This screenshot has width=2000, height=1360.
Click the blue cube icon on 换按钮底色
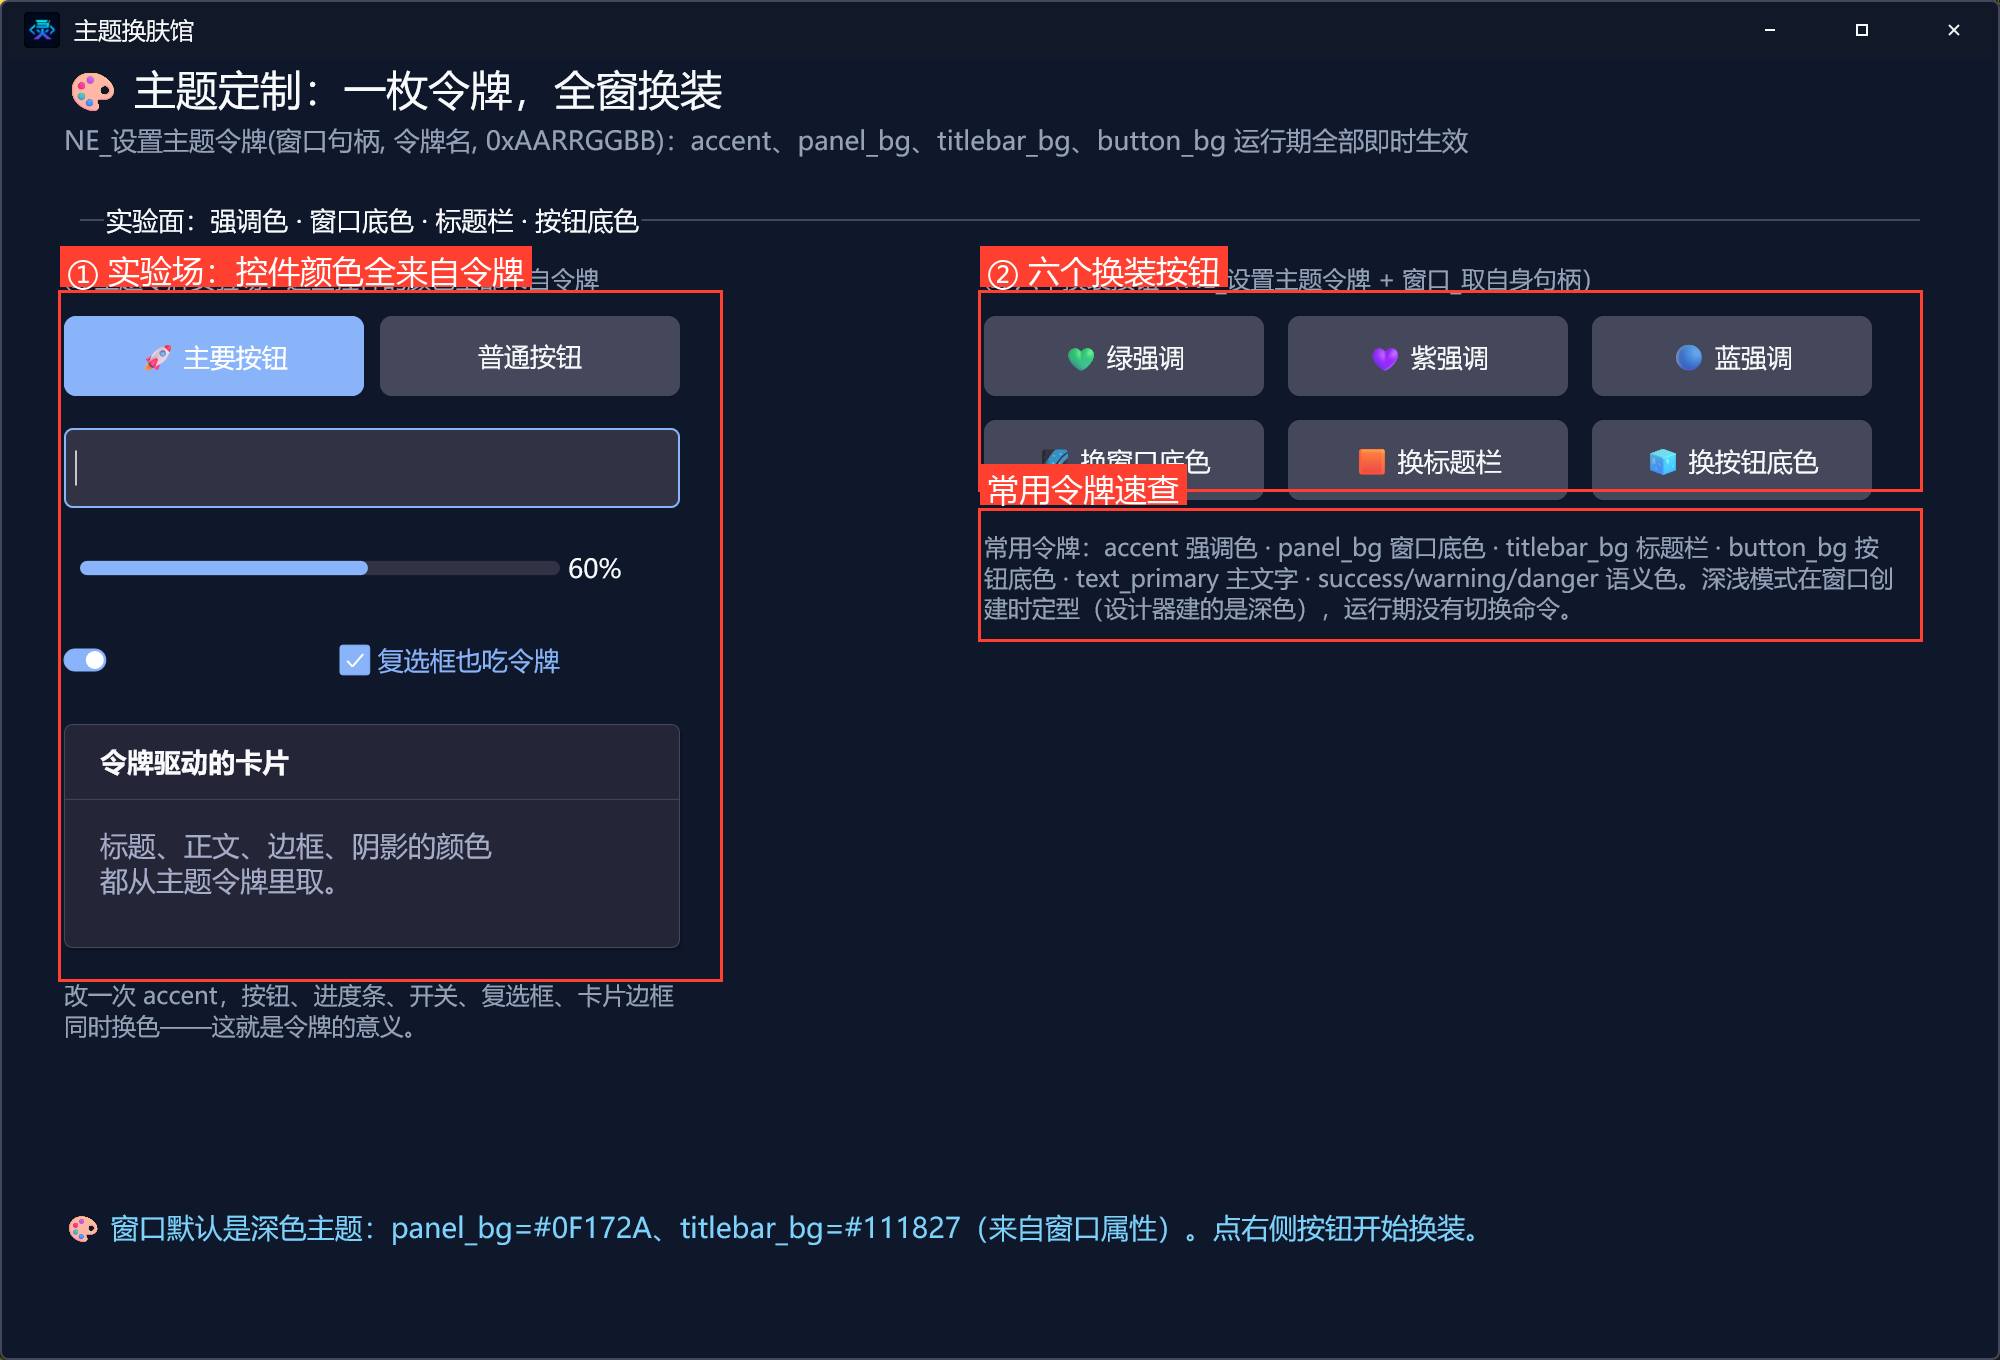tap(1662, 461)
